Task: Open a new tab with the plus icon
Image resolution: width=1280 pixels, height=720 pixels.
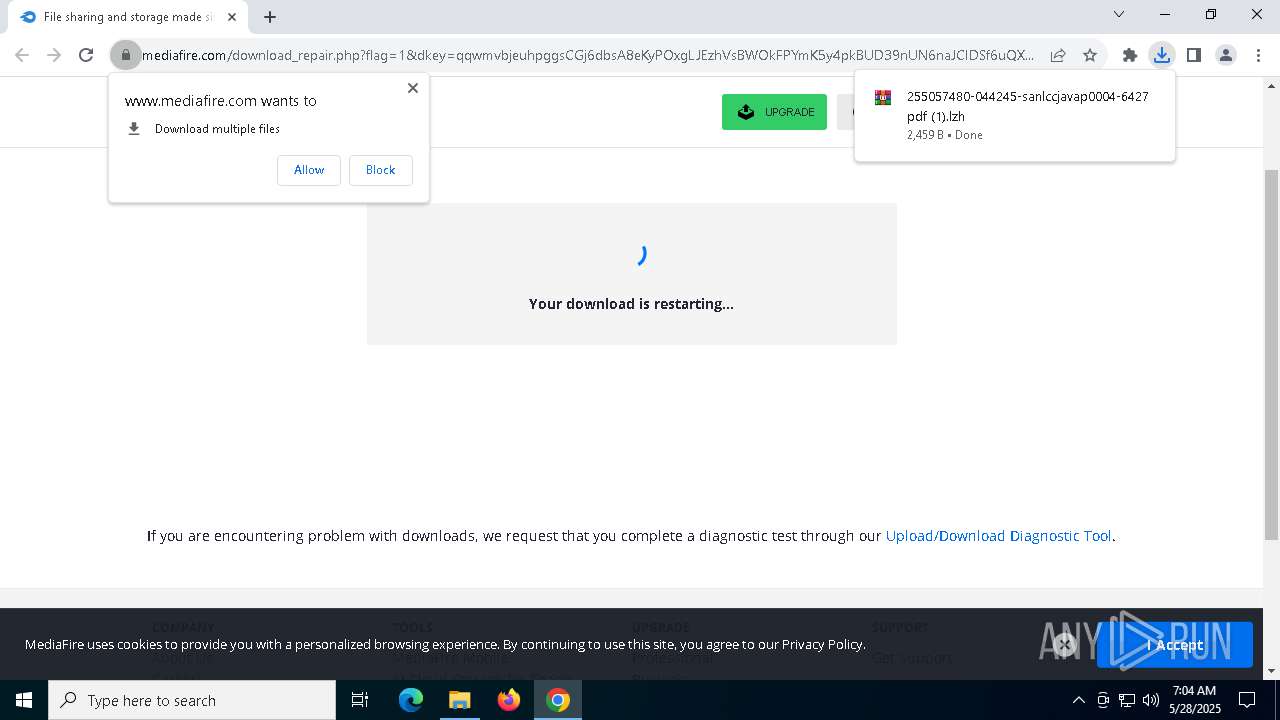Action: (x=270, y=17)
